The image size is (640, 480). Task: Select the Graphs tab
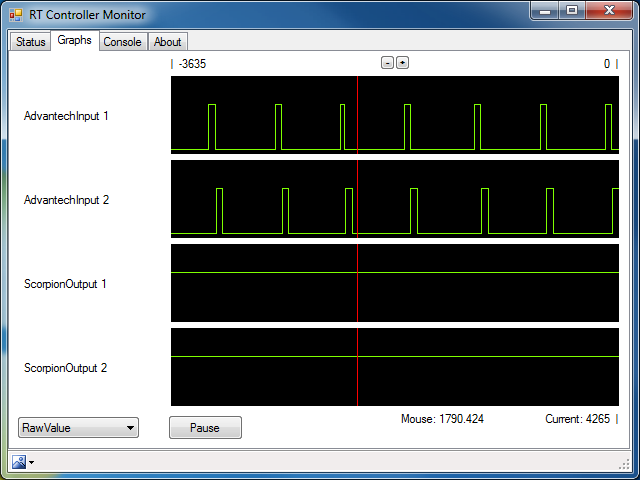(x=74, y=41)
